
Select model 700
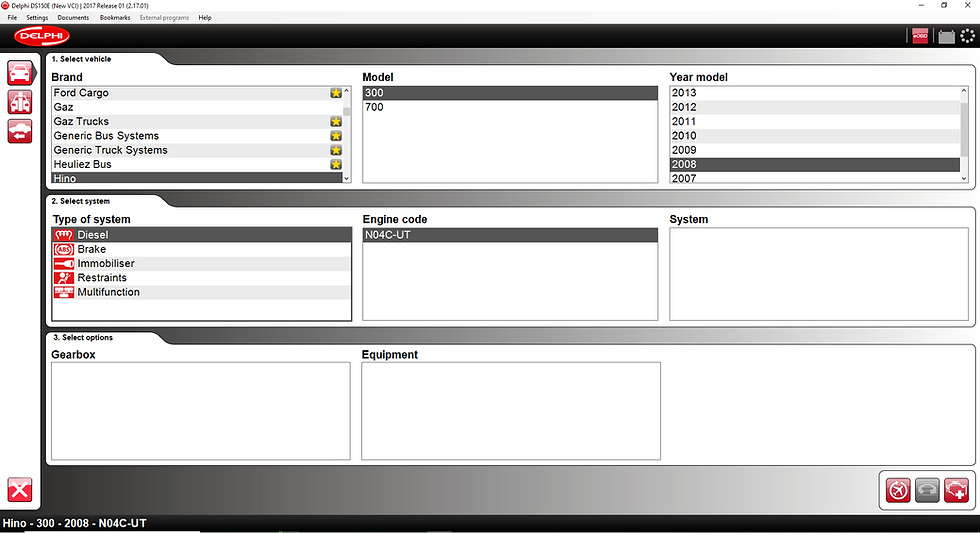pyautogui.click(x=510, y=107)
